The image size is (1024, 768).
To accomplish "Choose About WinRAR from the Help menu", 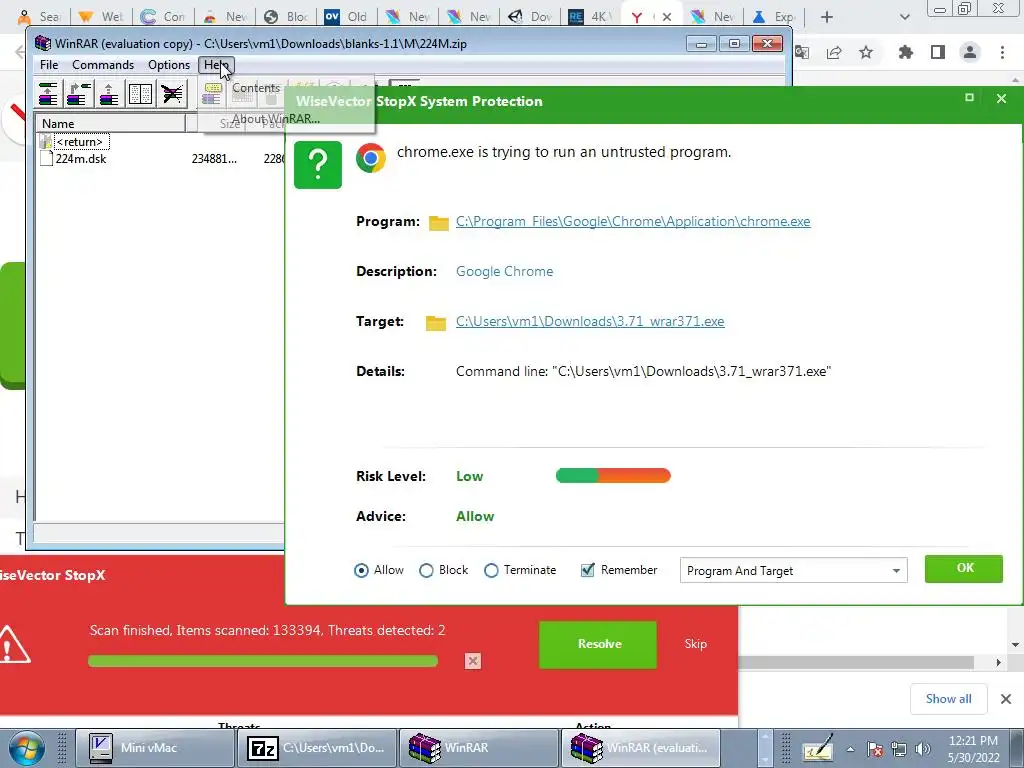I will (x=276, y=119).
